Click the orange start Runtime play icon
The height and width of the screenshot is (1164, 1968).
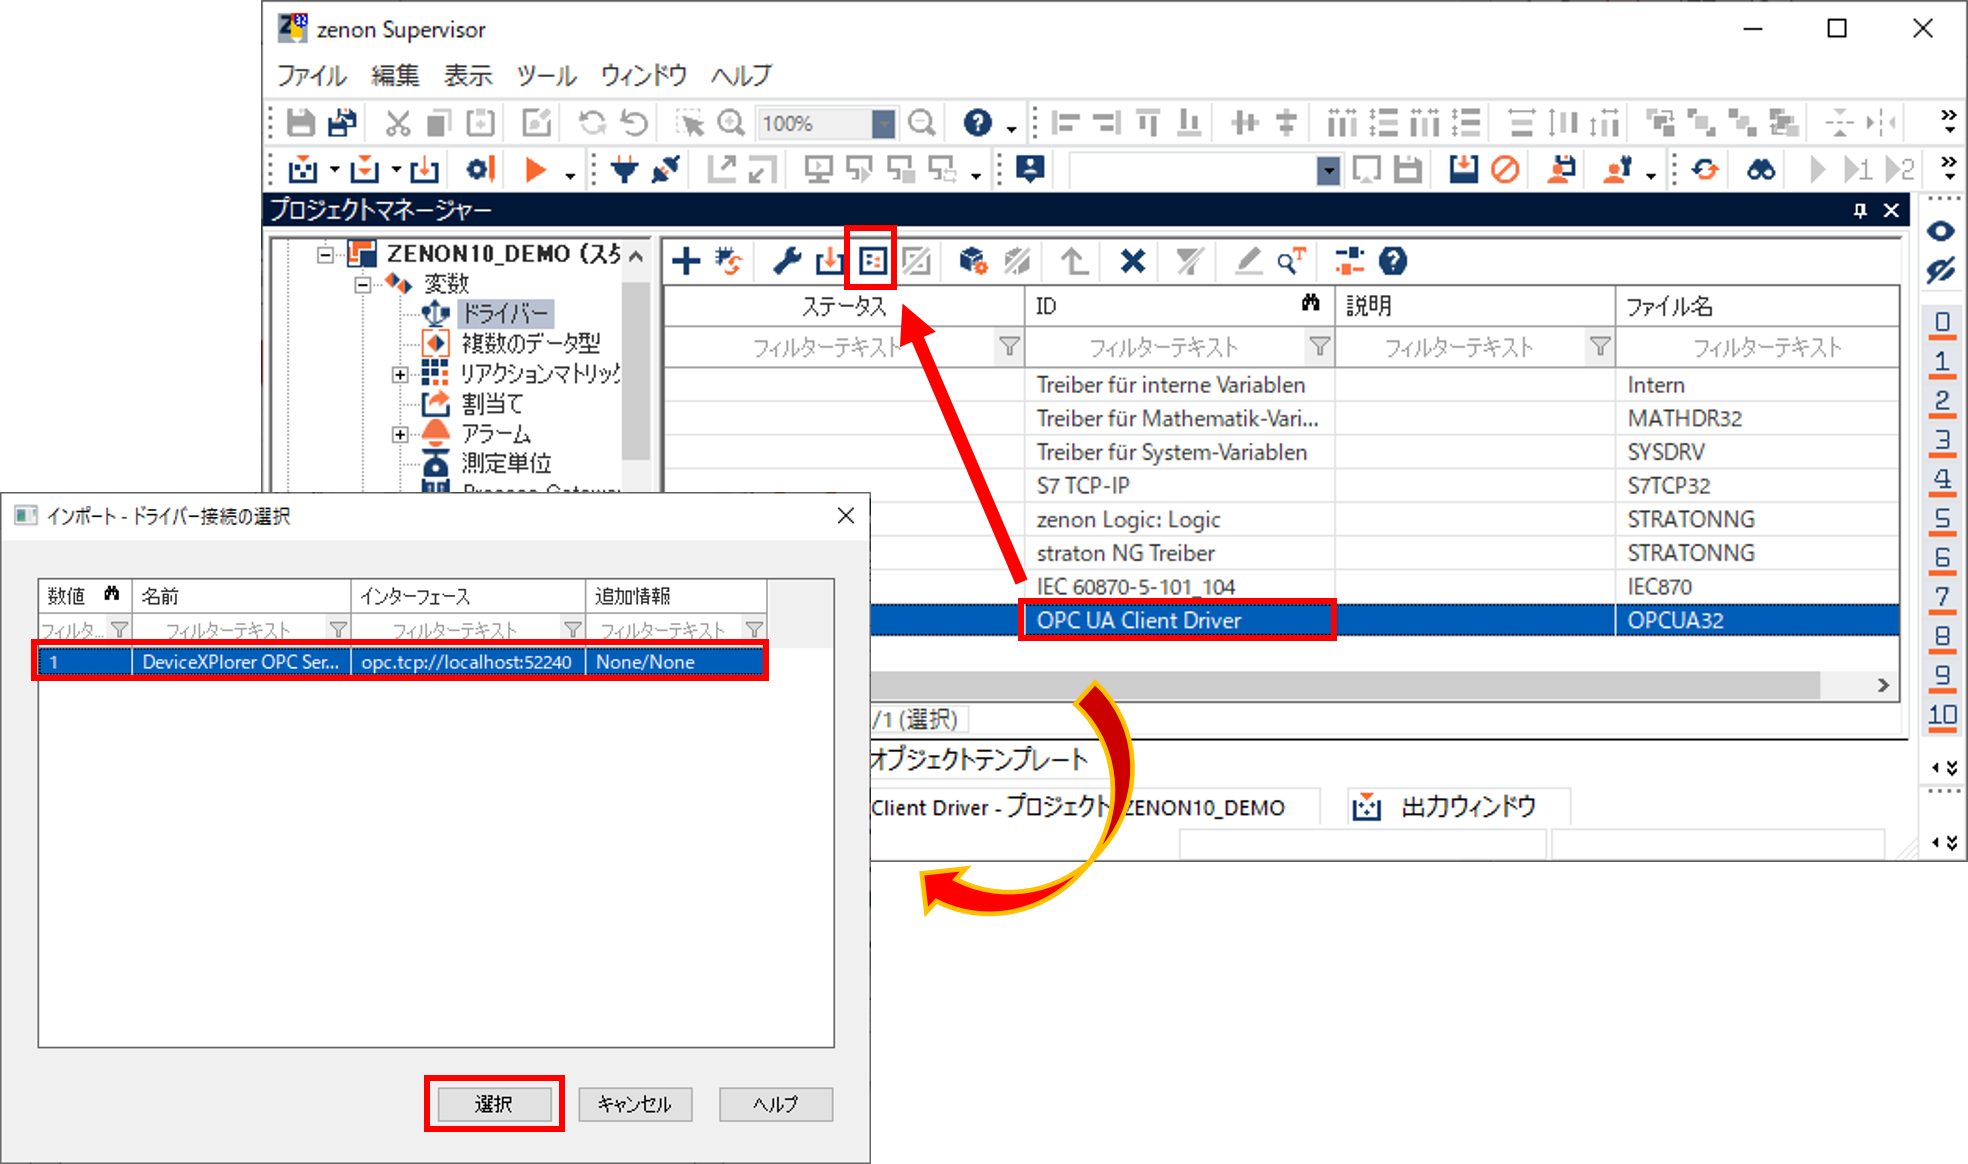point(536,171)
